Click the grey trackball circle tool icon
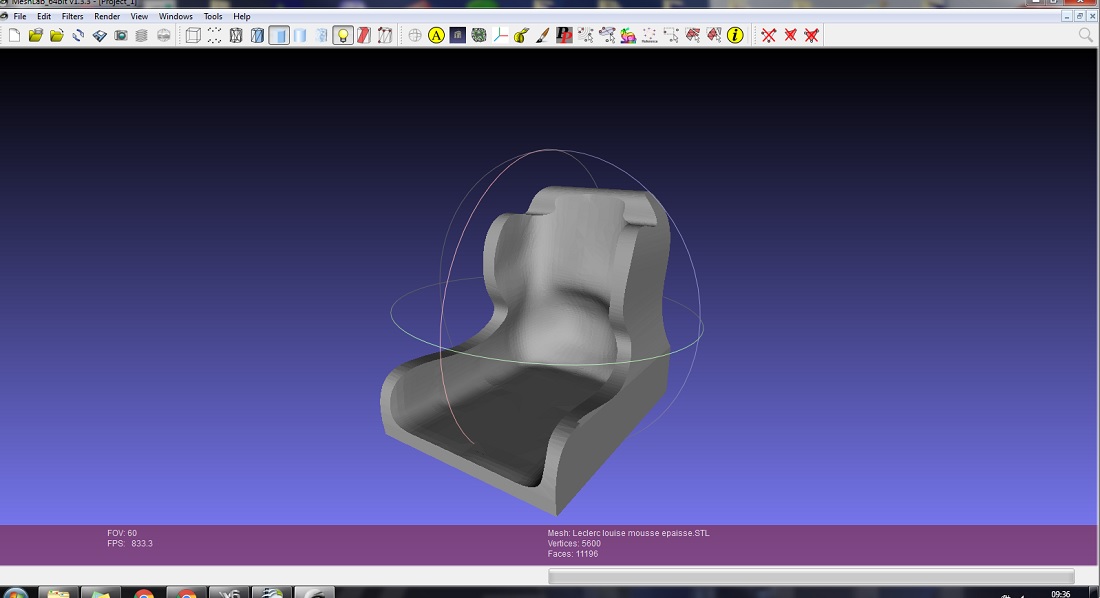This screenshot has width=1100, height=598. point(415,35)
